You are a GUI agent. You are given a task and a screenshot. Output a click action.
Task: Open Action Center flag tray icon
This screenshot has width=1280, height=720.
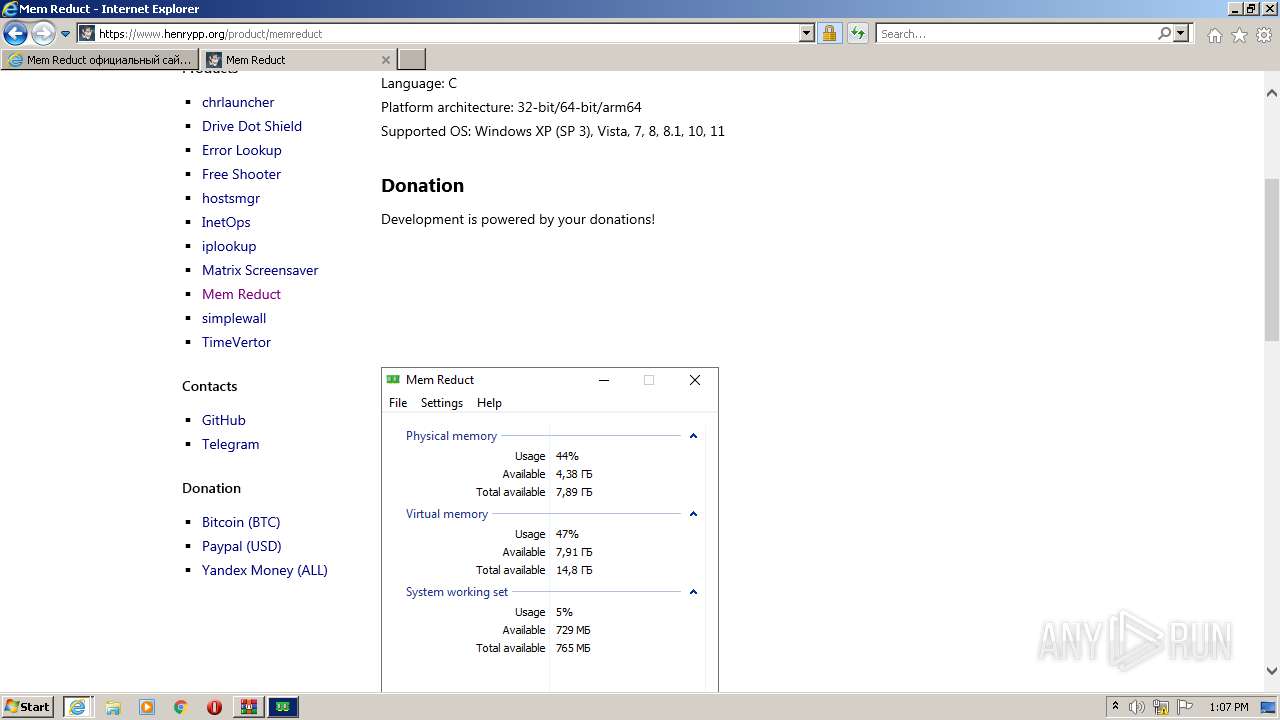pyautogui.click(x=1185, y=707)
